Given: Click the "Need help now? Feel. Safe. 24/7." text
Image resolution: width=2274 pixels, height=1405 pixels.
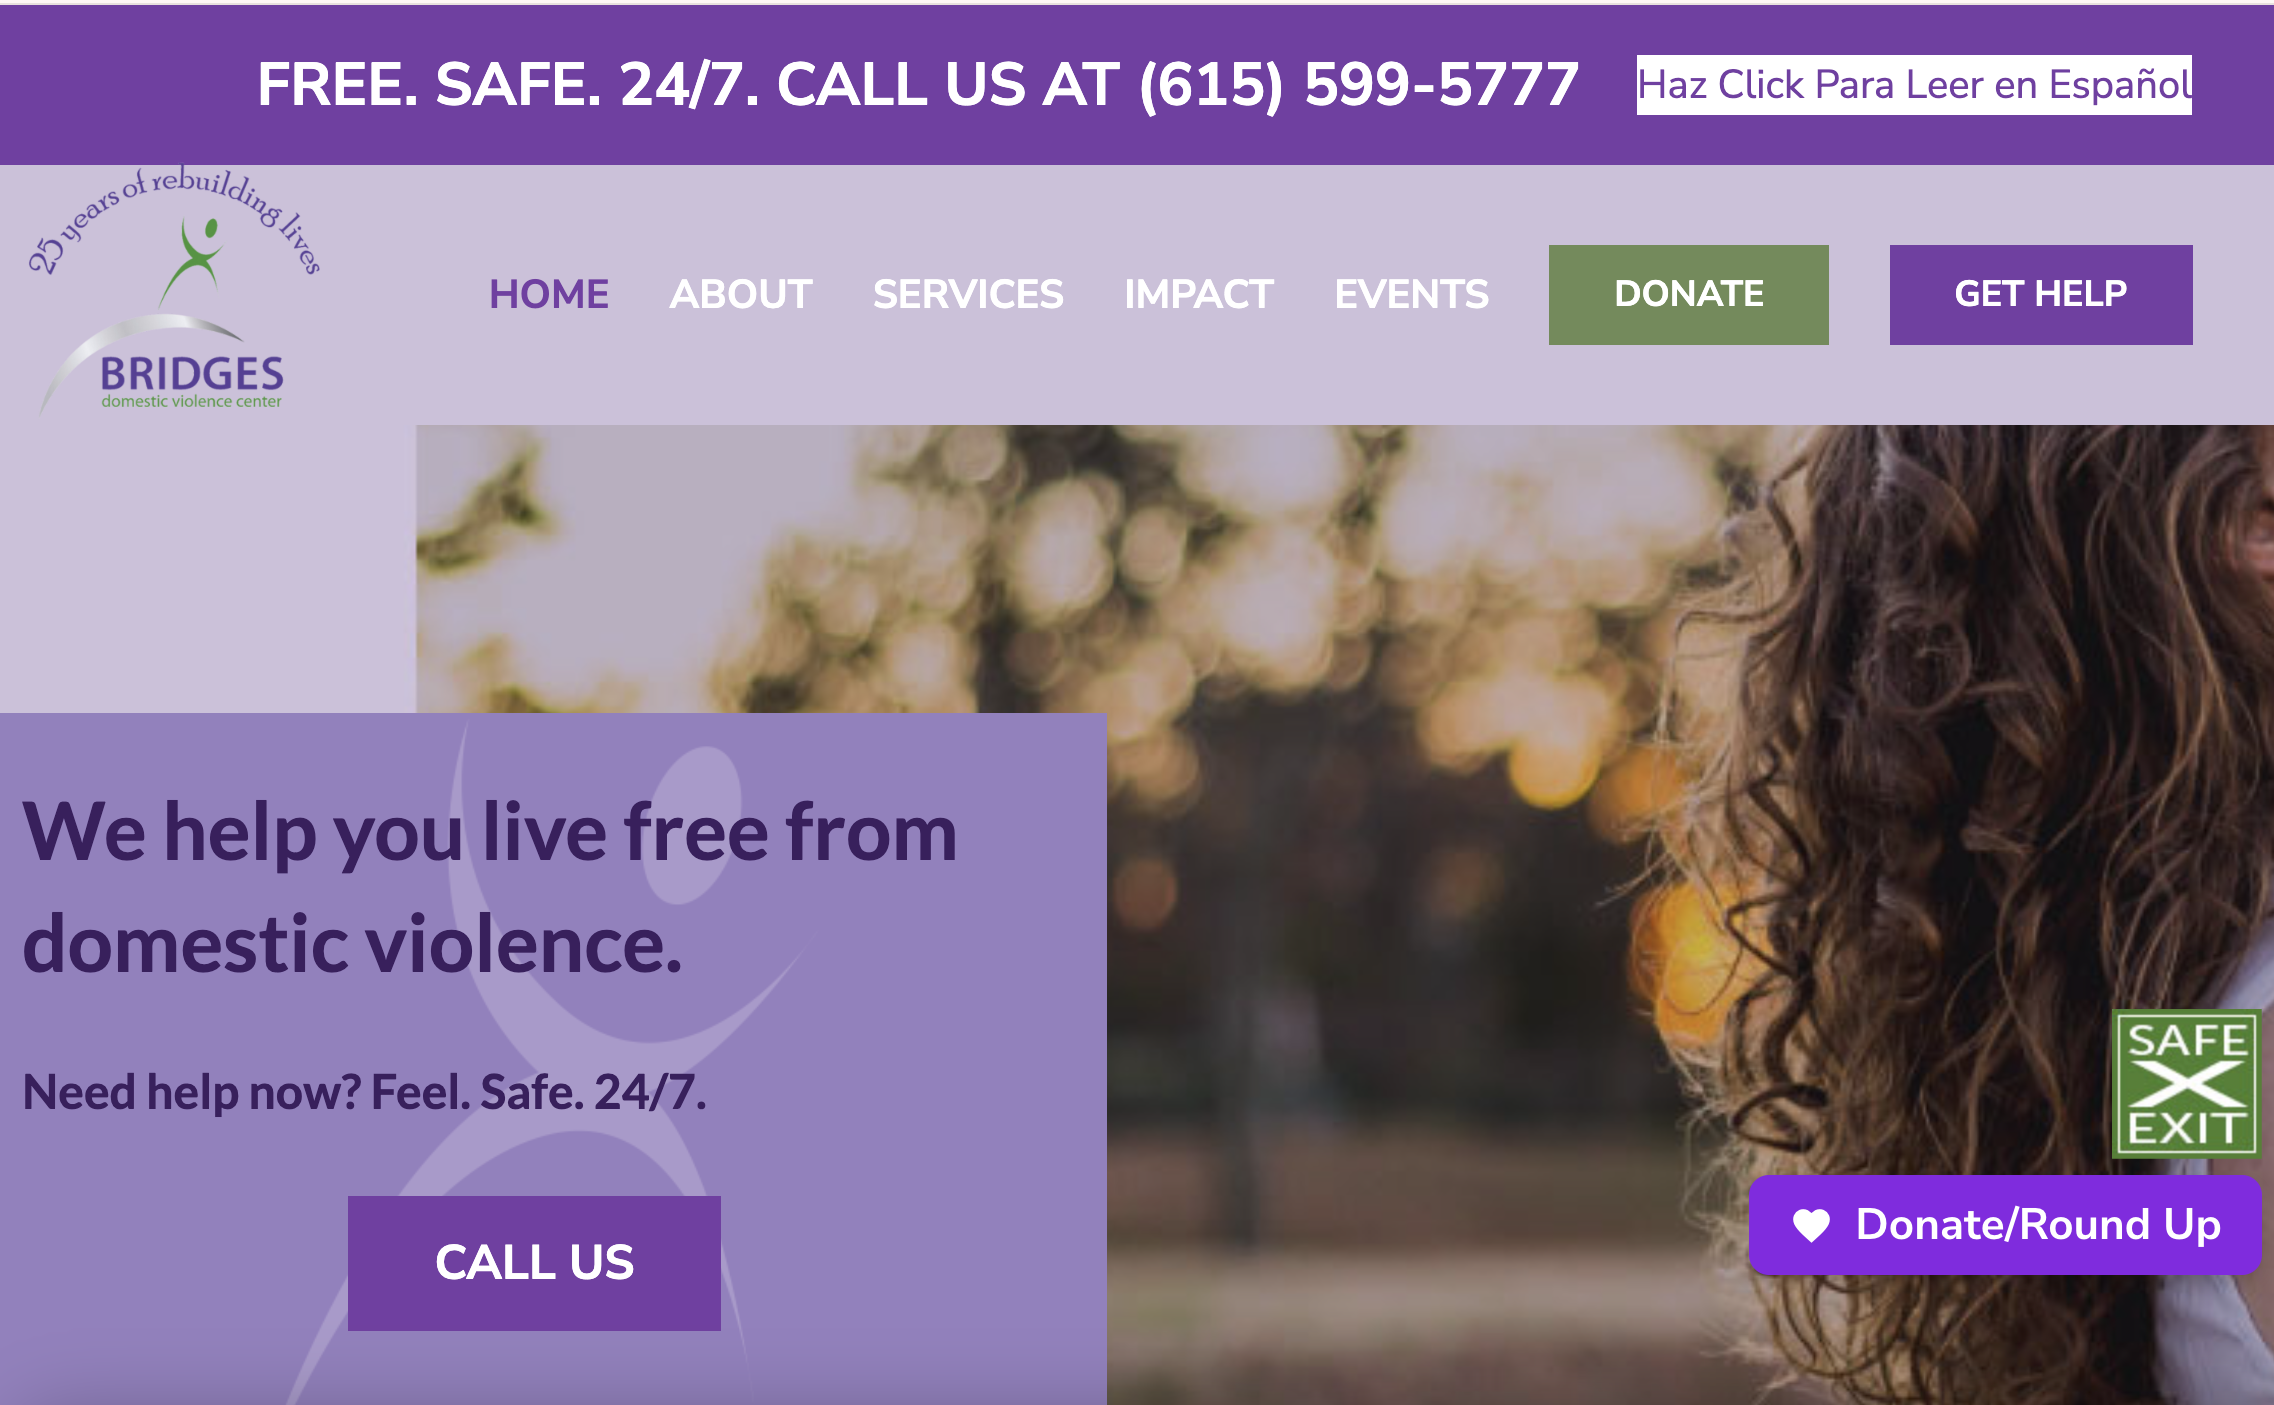Looking at the screenshot, I should coord(364,1092).
